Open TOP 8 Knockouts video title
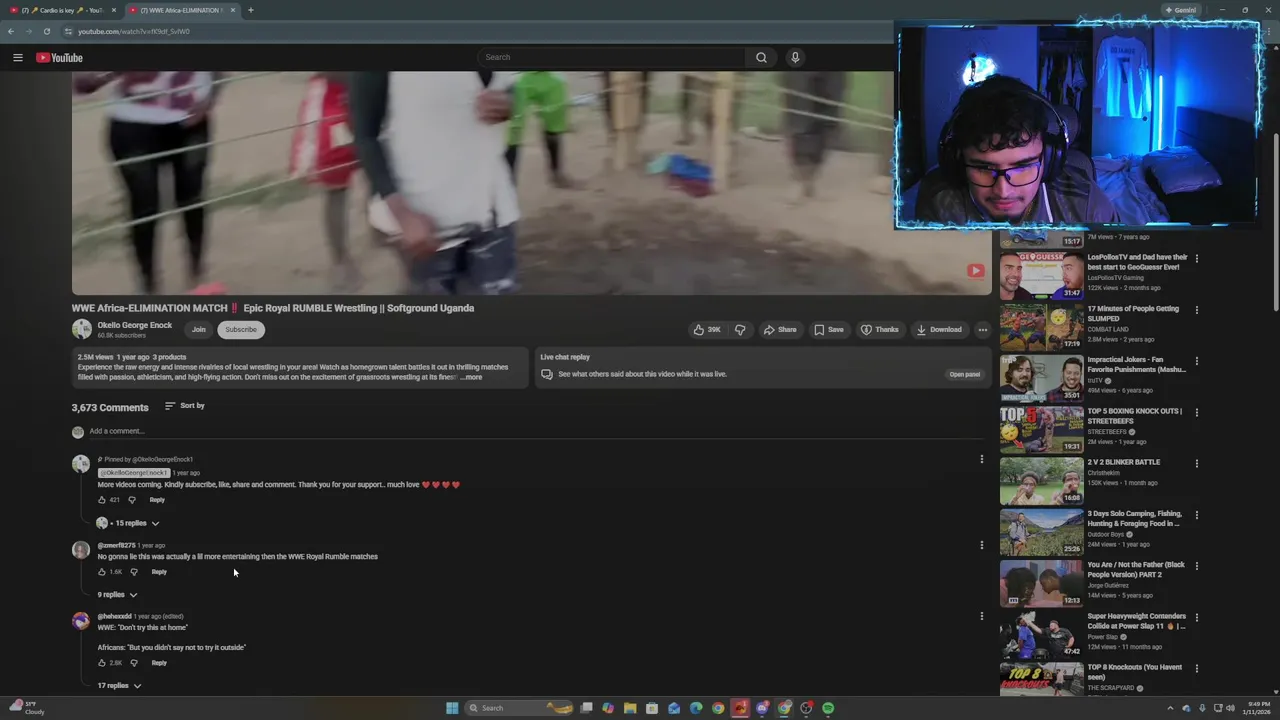The width and height of the screenshot is (1280, 720). 1135,672
